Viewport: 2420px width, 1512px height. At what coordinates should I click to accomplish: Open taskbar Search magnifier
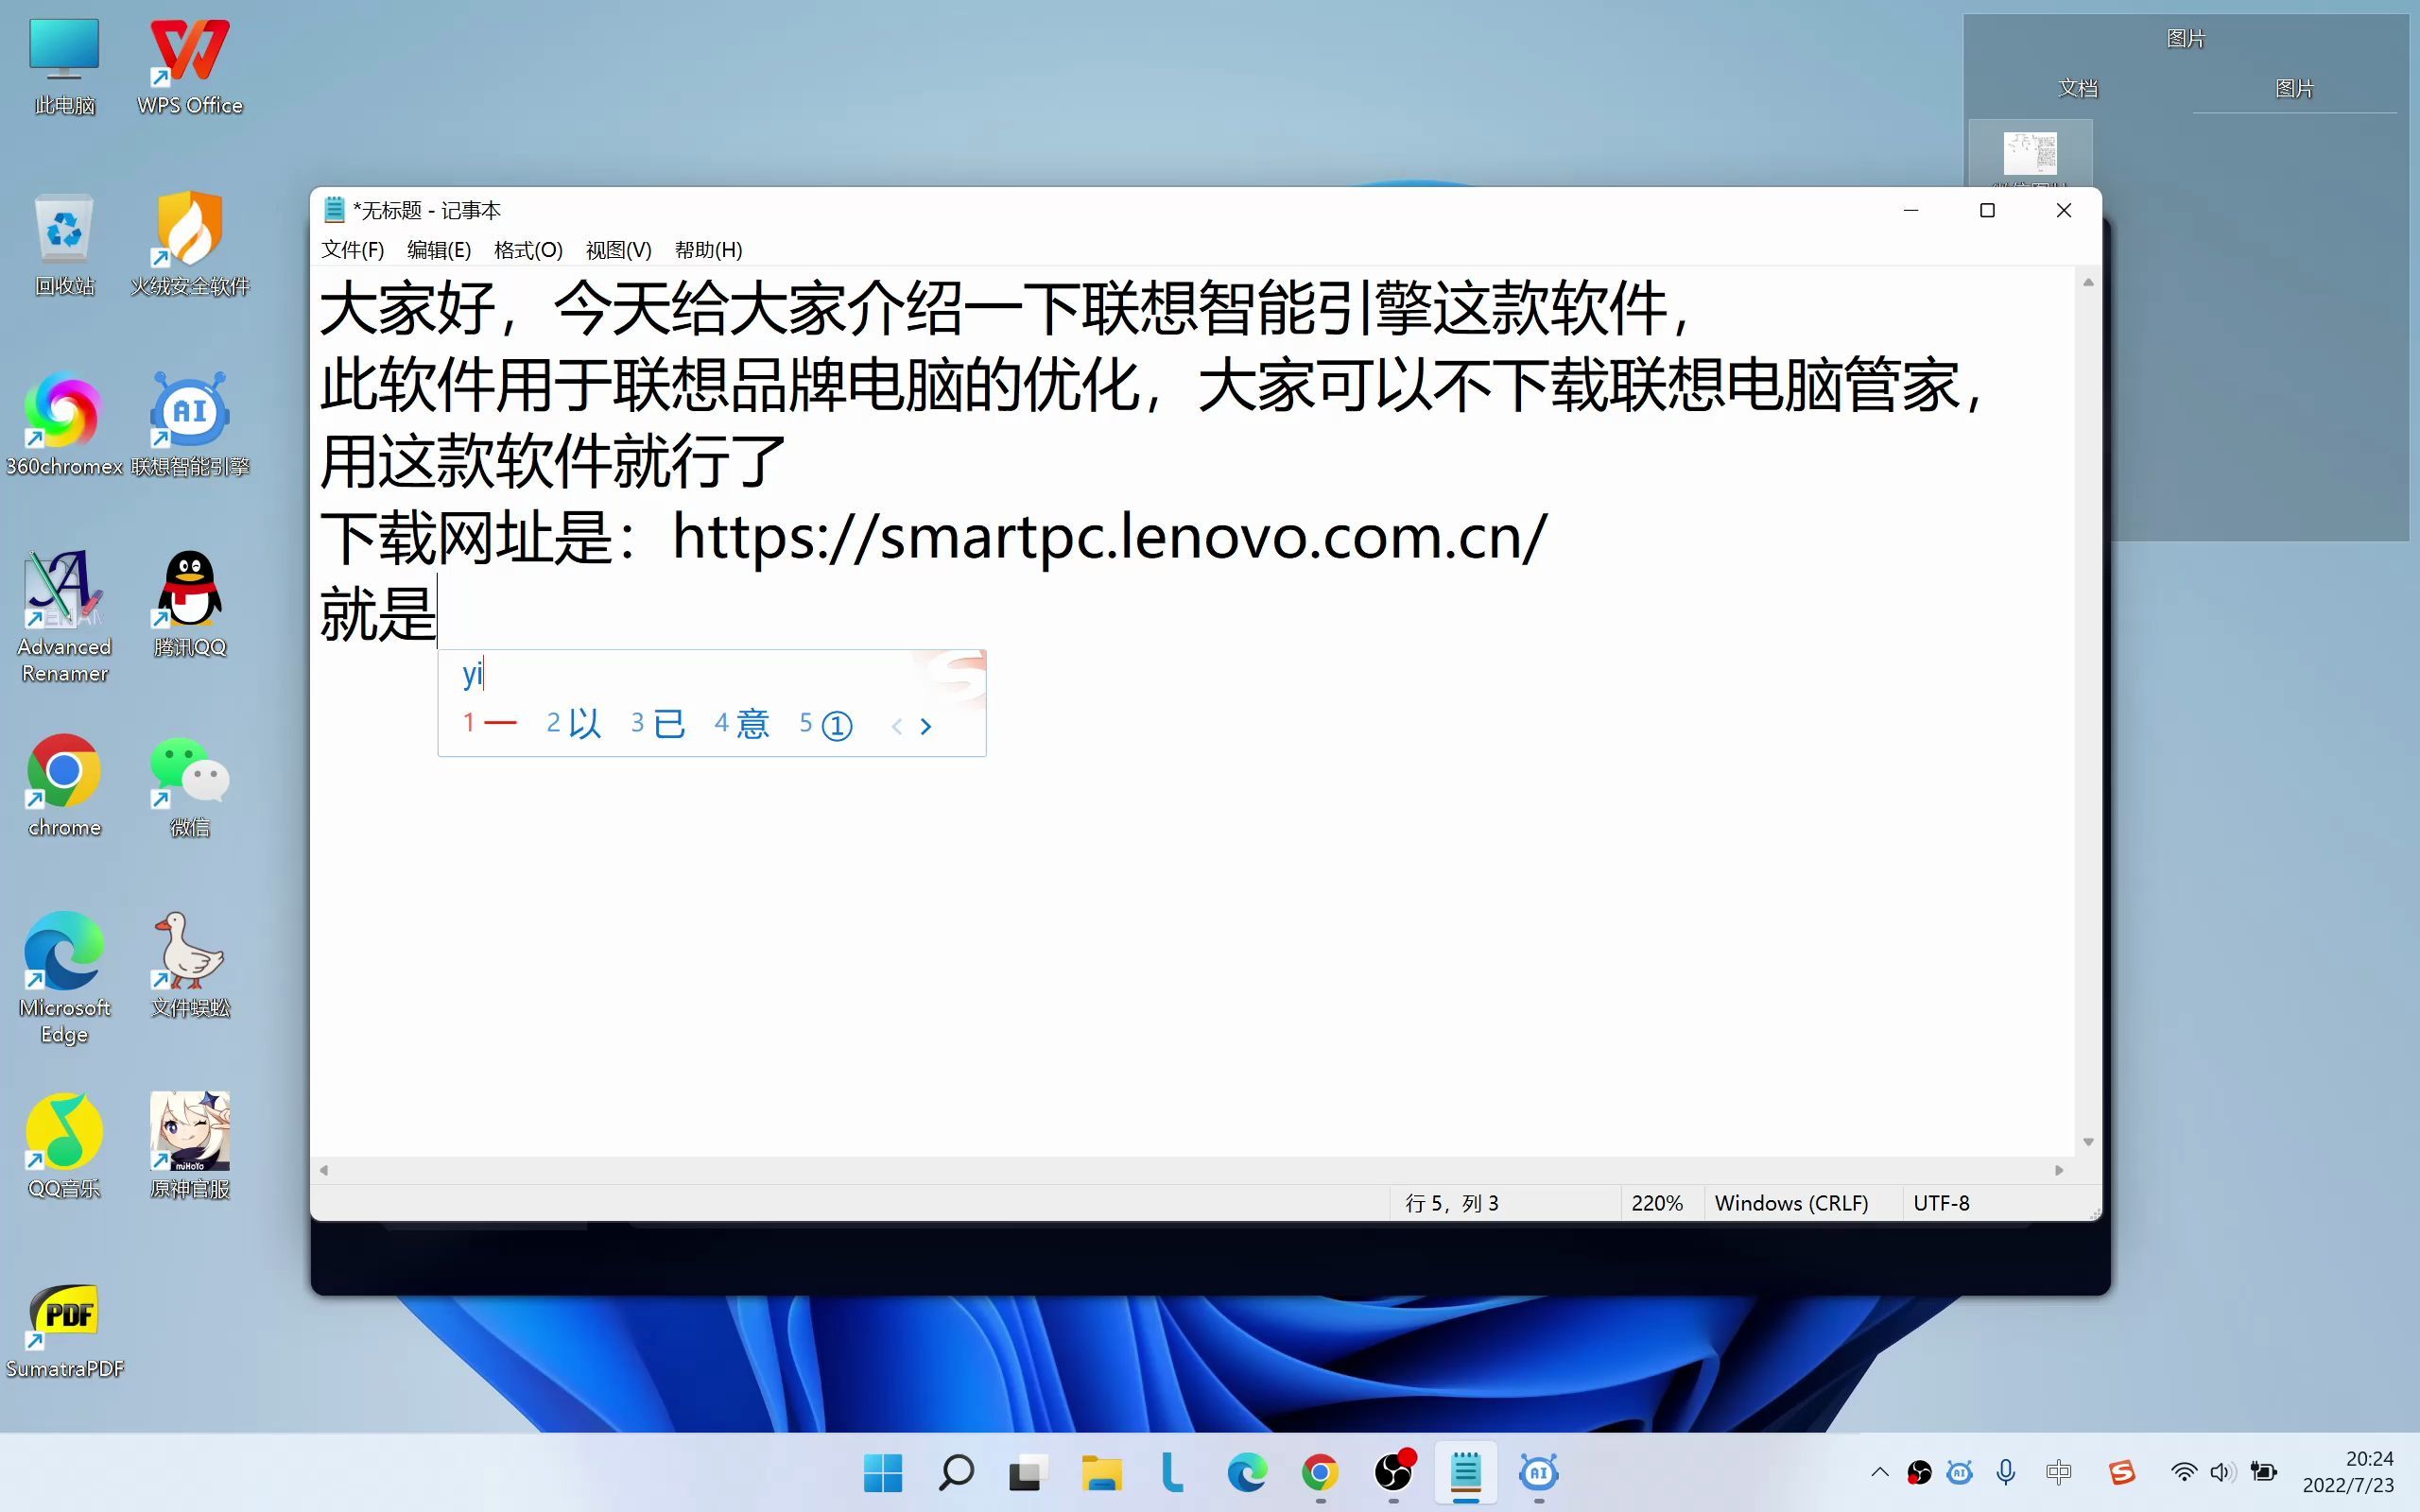tap(956, 1472)
